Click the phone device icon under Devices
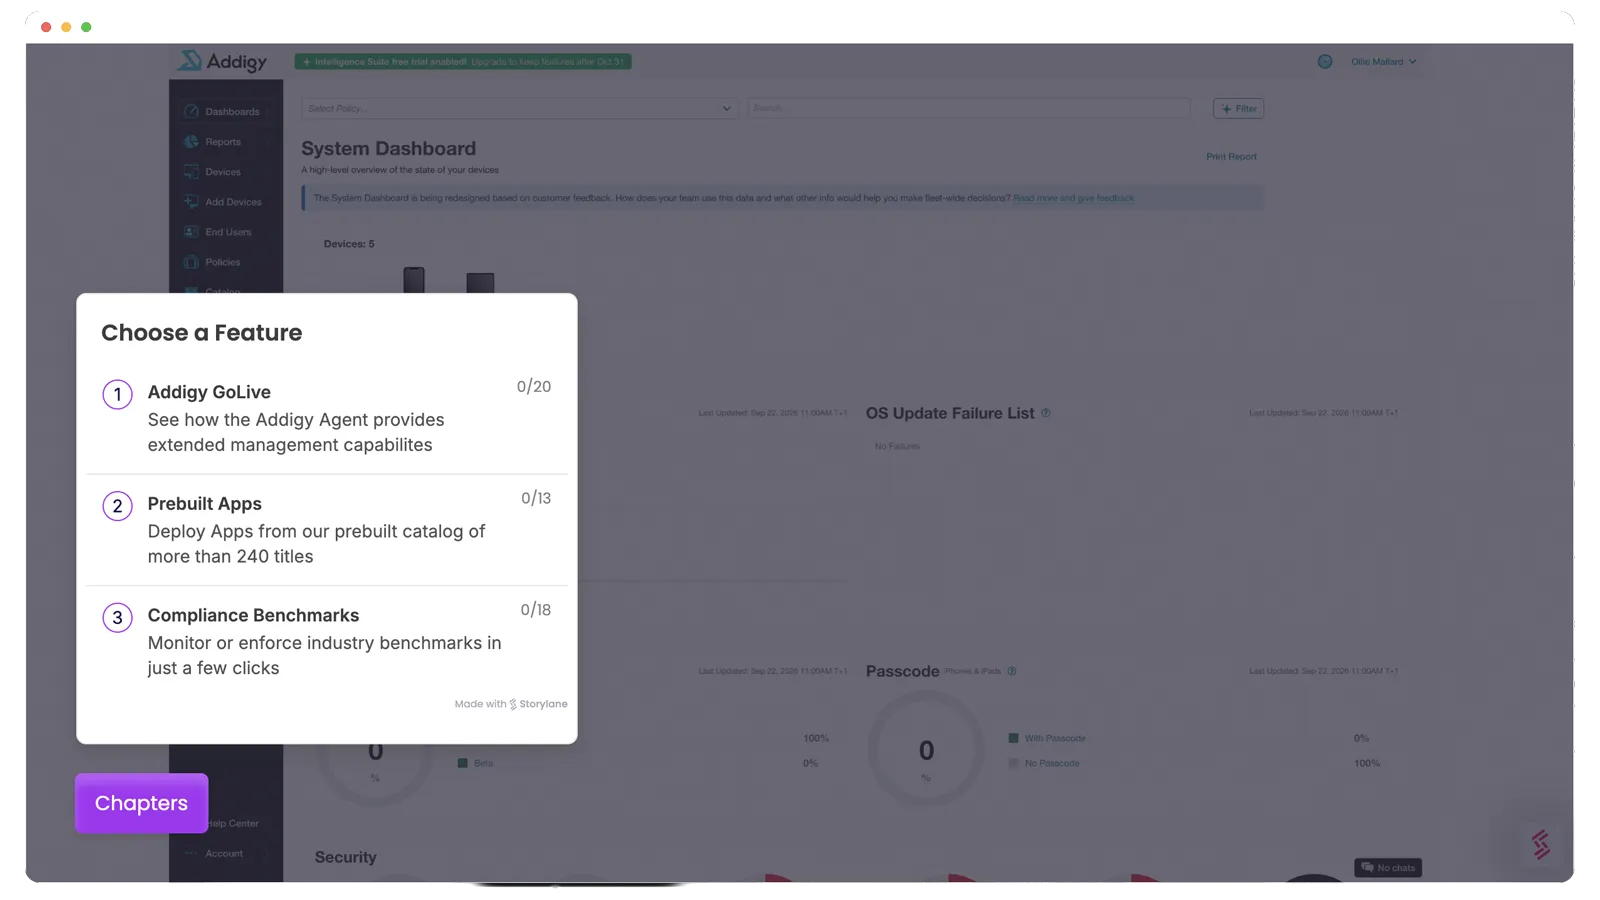Screen dimensions: 1600x900 point(414,279)
